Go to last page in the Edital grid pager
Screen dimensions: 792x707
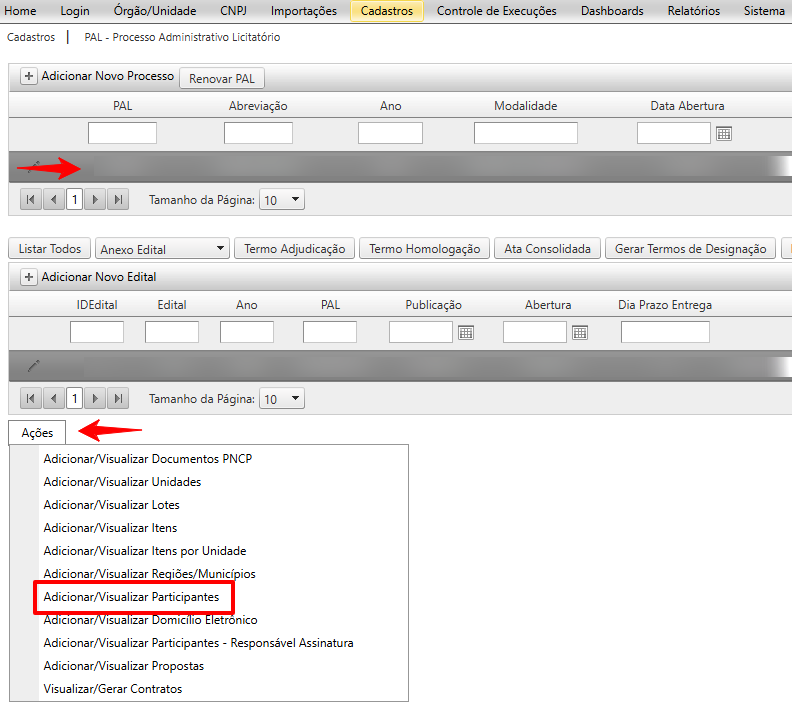[x=118, y=399]
